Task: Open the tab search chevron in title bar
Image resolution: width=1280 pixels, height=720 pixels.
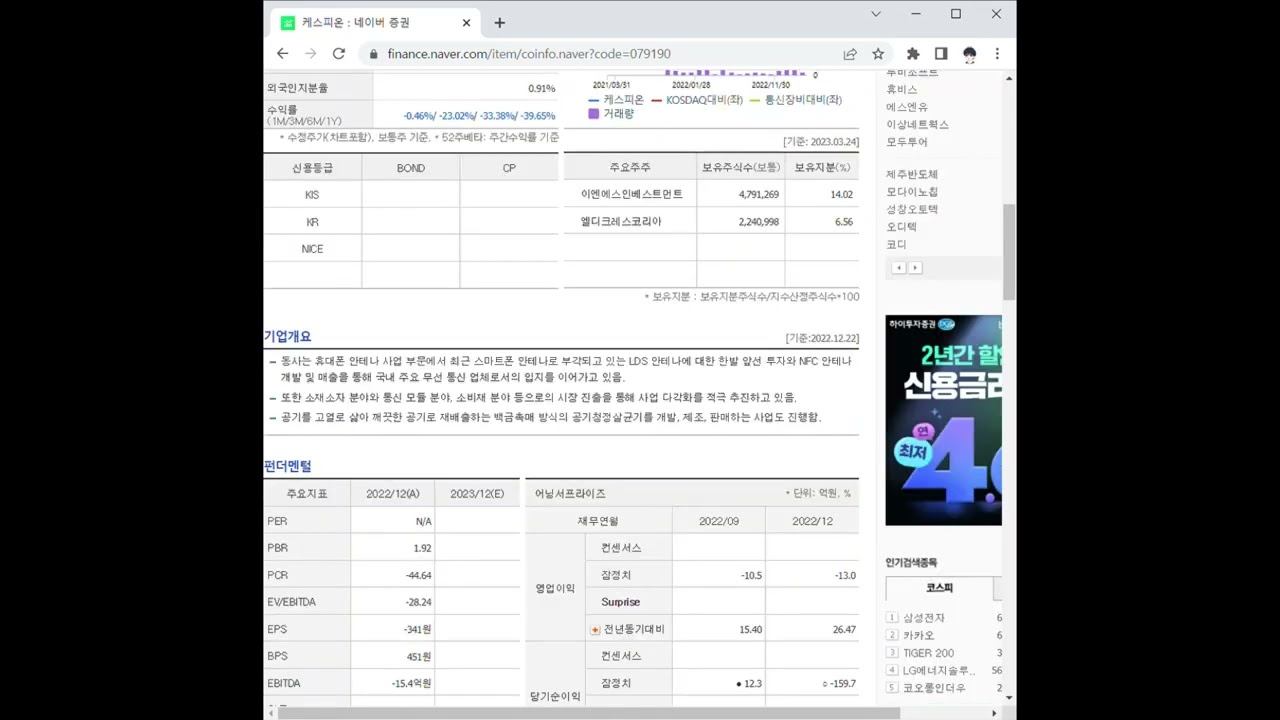Action: click(x=876, y=14)
